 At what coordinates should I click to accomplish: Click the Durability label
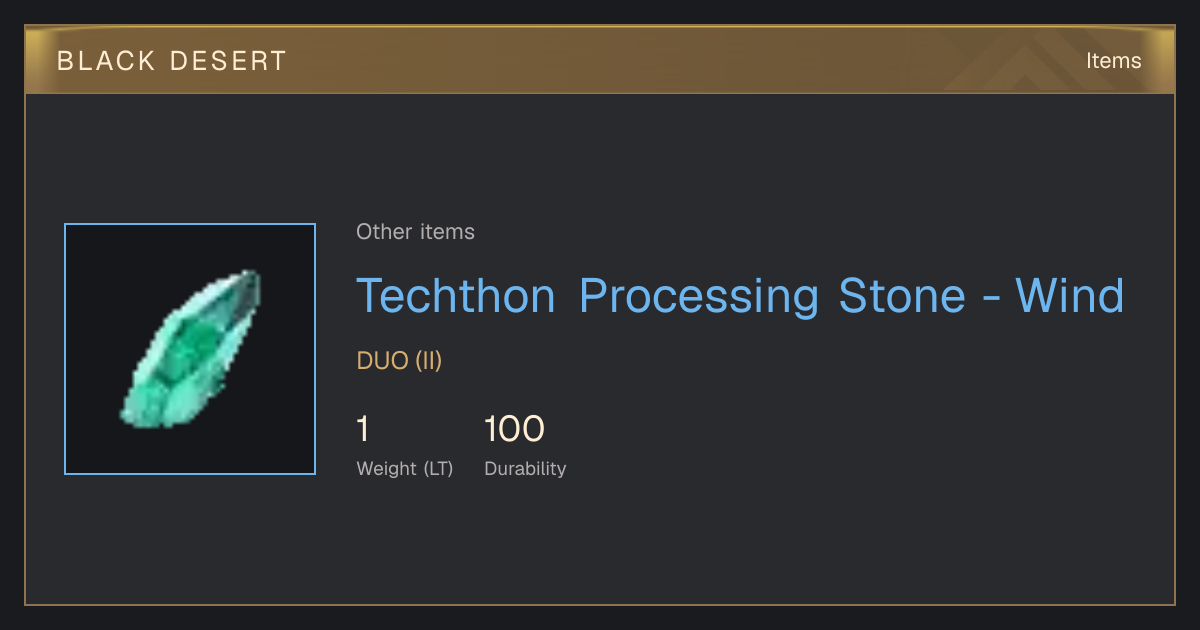pyautogui.click(x=525, y=468)
